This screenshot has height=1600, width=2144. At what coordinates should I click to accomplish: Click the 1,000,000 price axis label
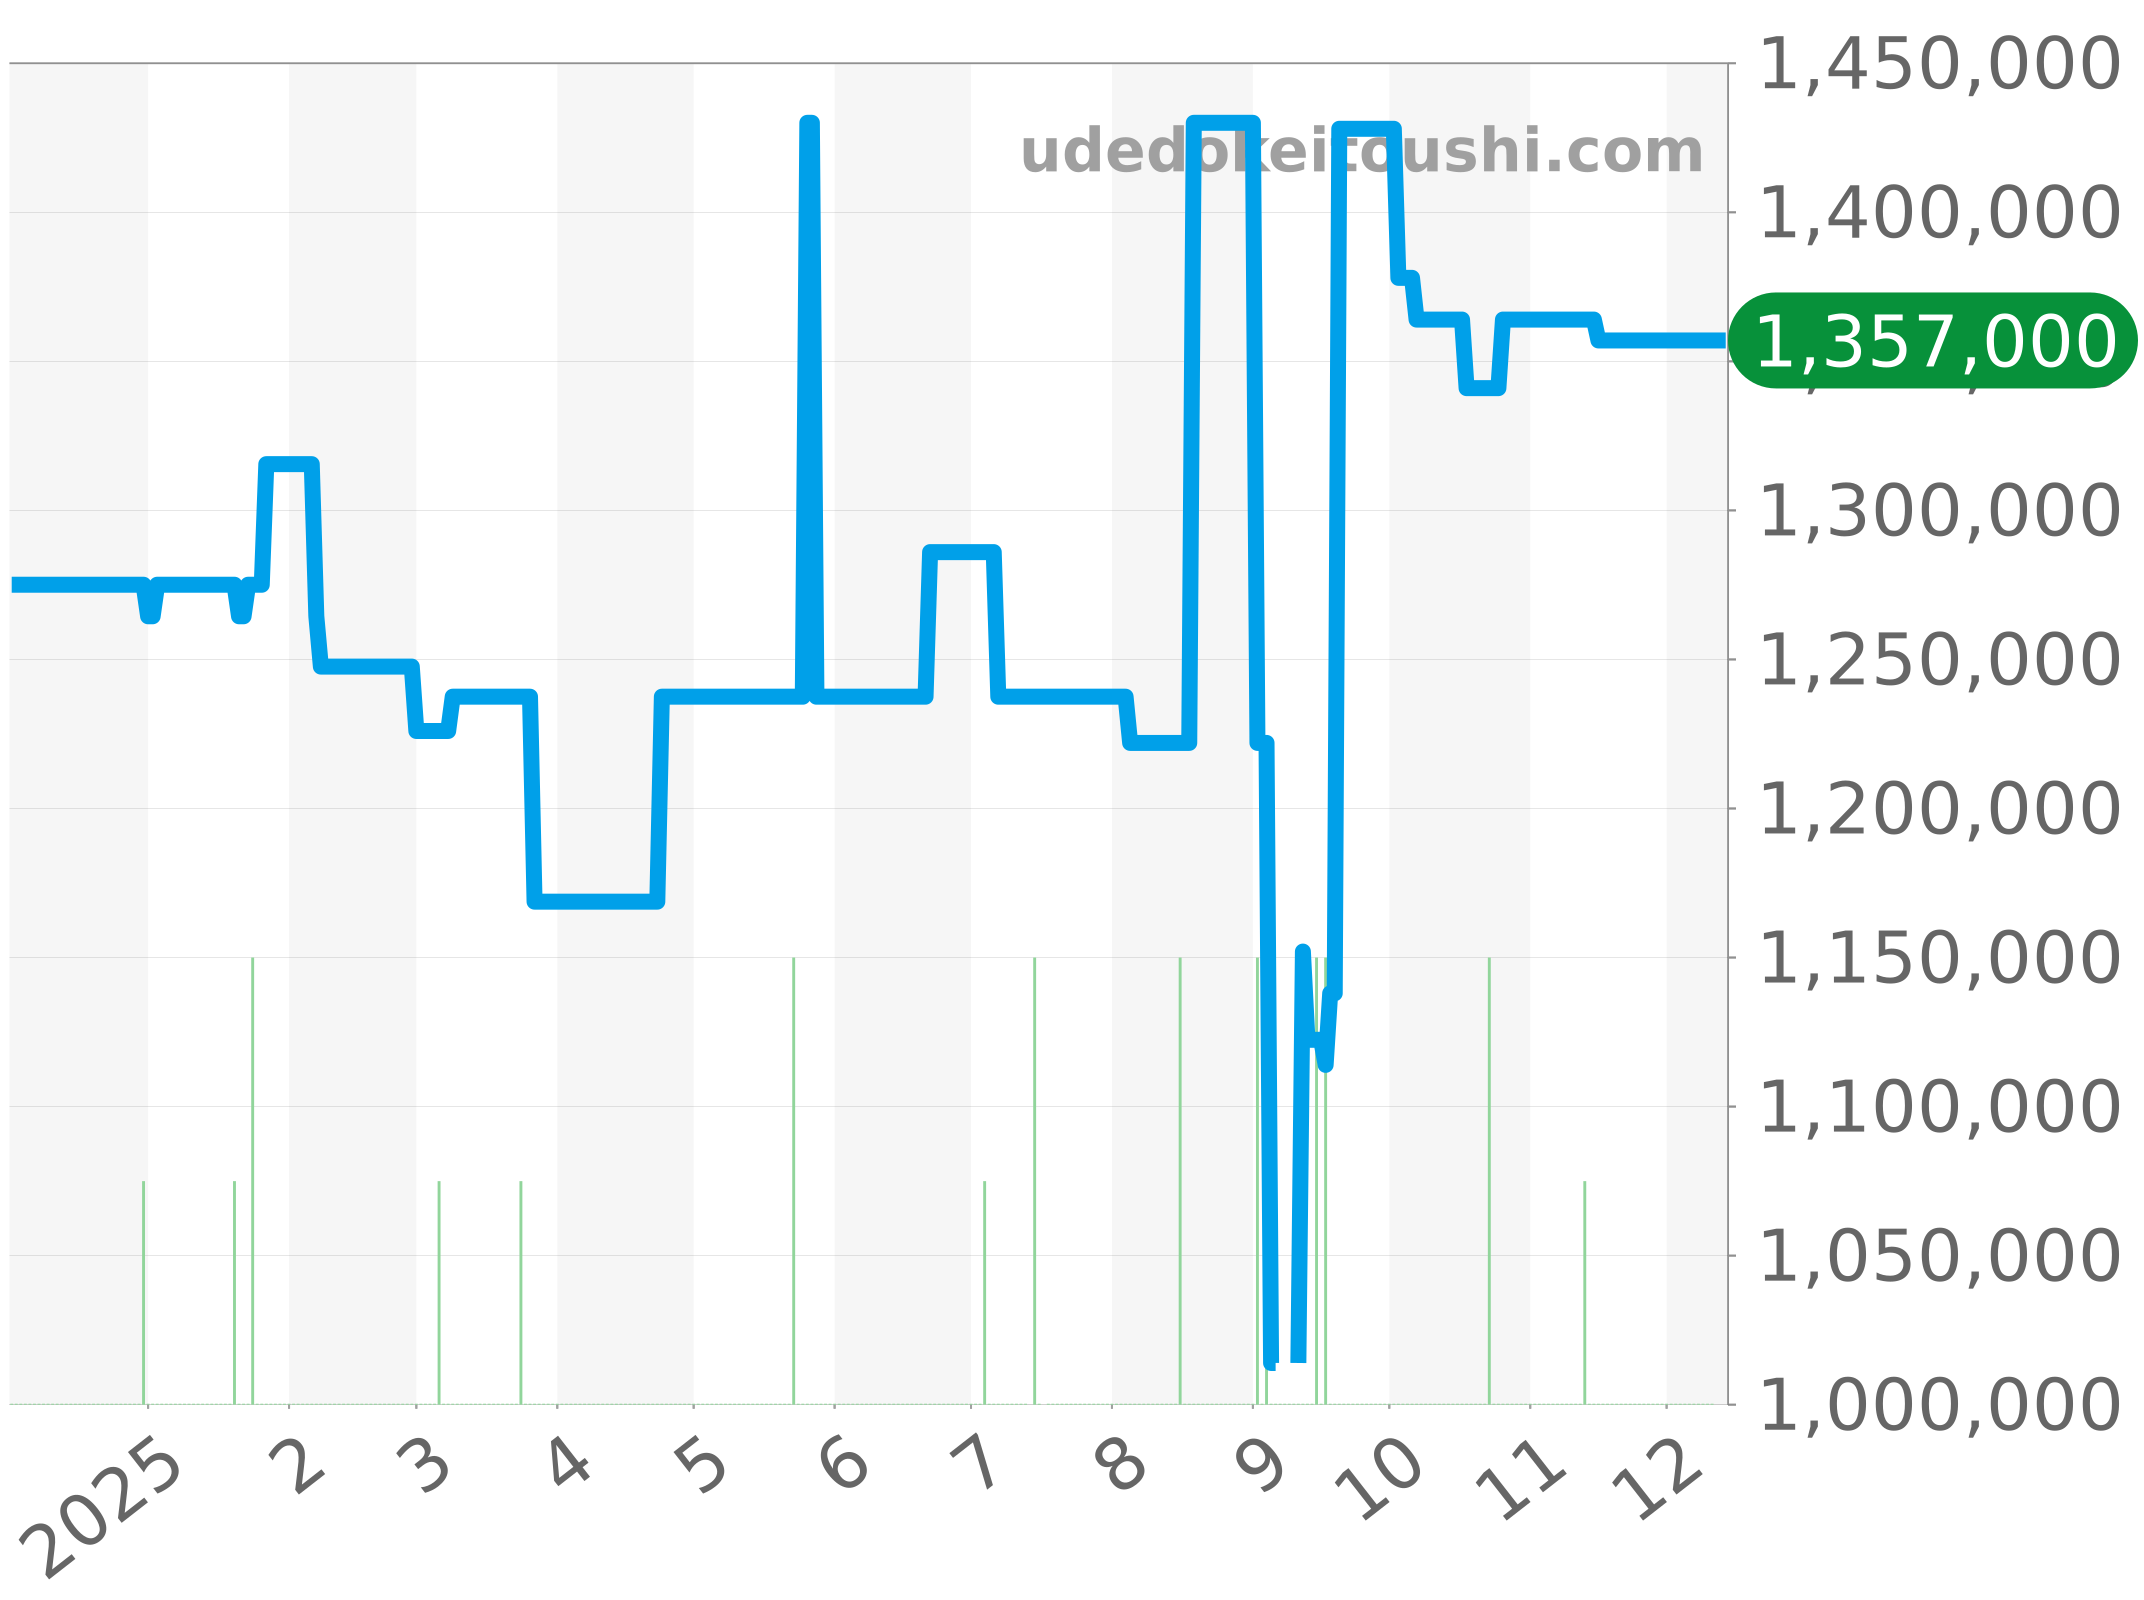click(1938, 1404)
